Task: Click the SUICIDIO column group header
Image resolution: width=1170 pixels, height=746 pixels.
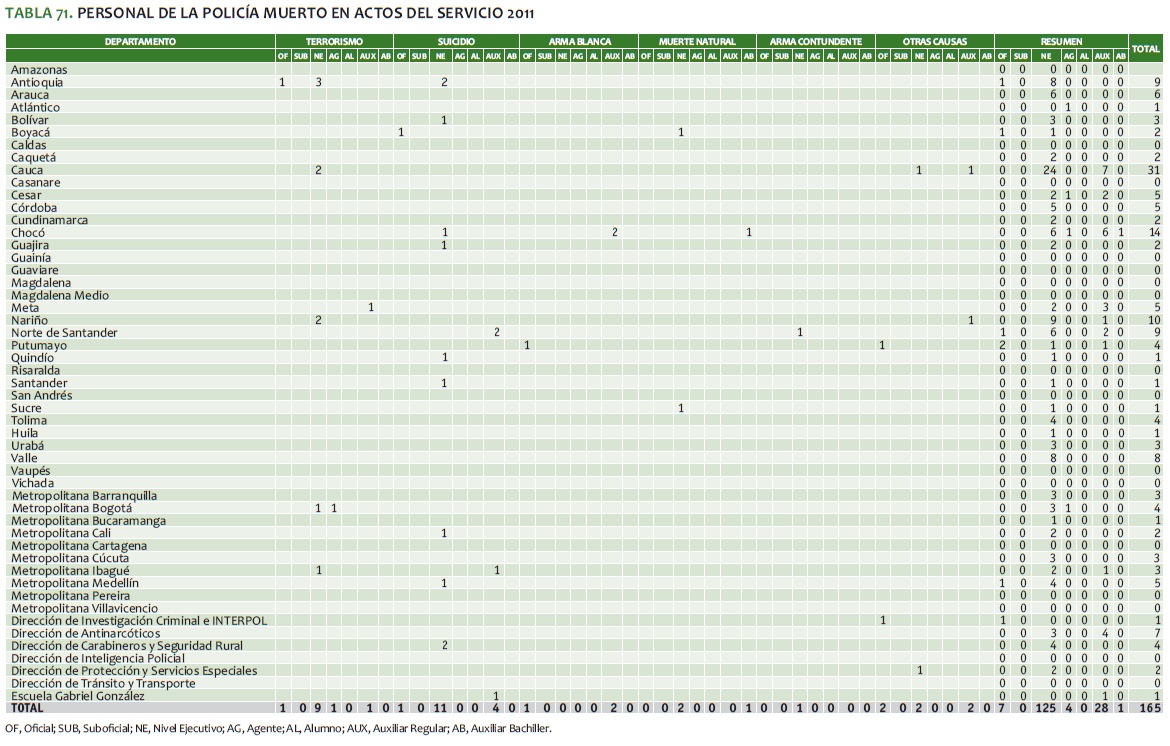Action: [456, 41]
